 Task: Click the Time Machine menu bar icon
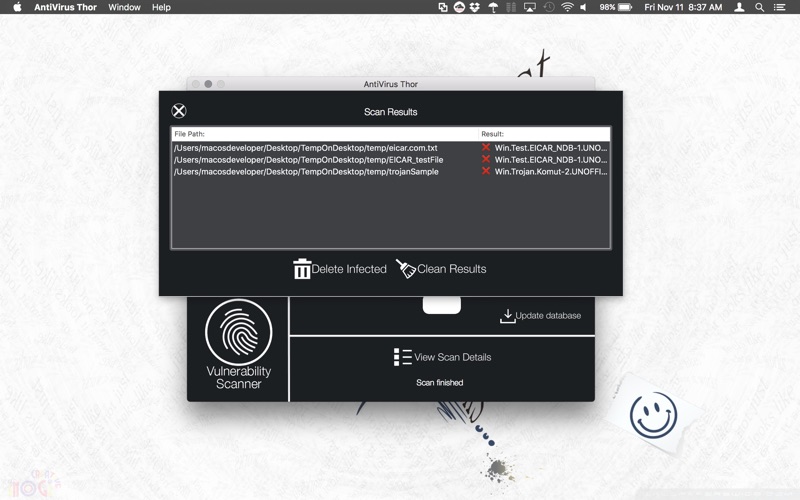549,7
